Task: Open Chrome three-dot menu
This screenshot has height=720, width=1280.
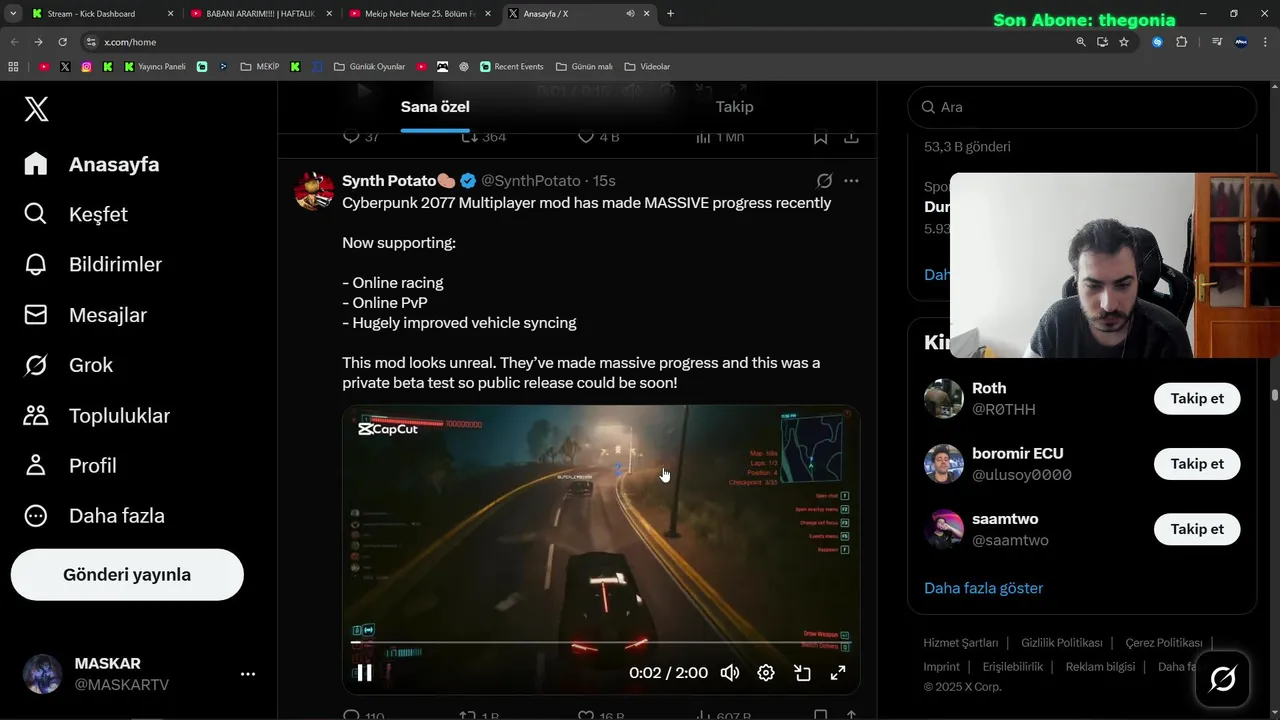Action: [x=1265, y=42]
